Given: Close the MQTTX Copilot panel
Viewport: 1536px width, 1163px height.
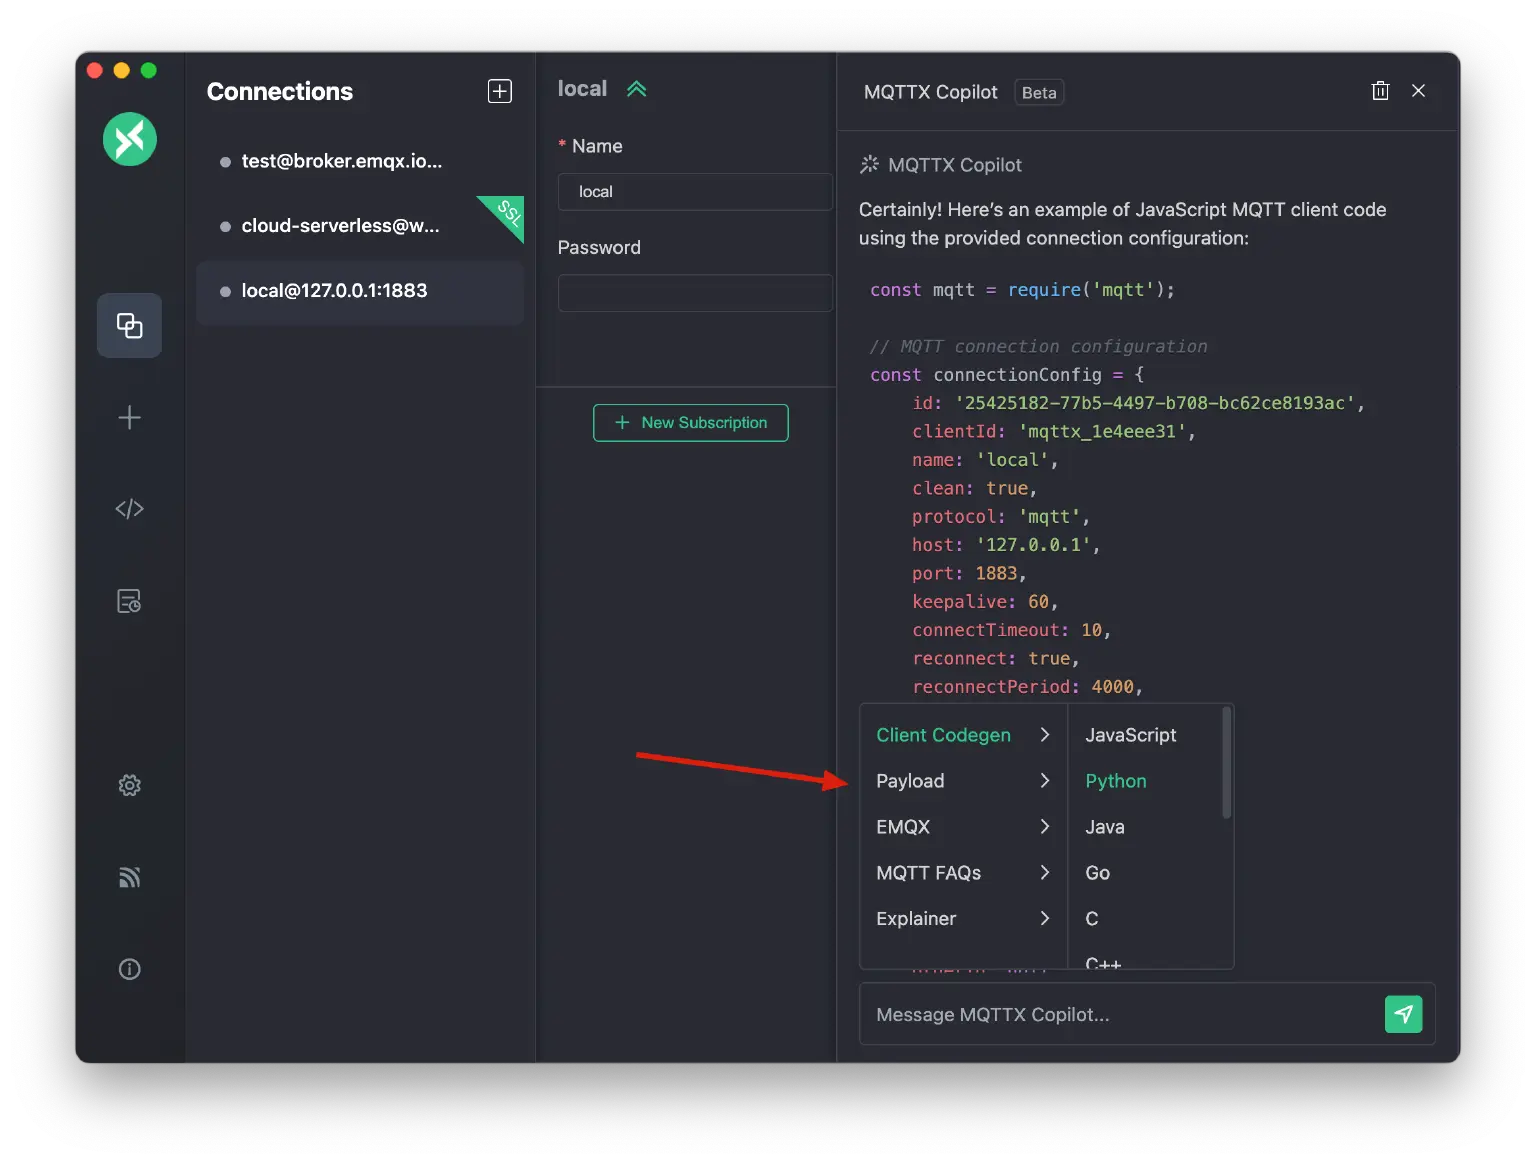Looking at the screenshot, I should [x=1418, y=90].
